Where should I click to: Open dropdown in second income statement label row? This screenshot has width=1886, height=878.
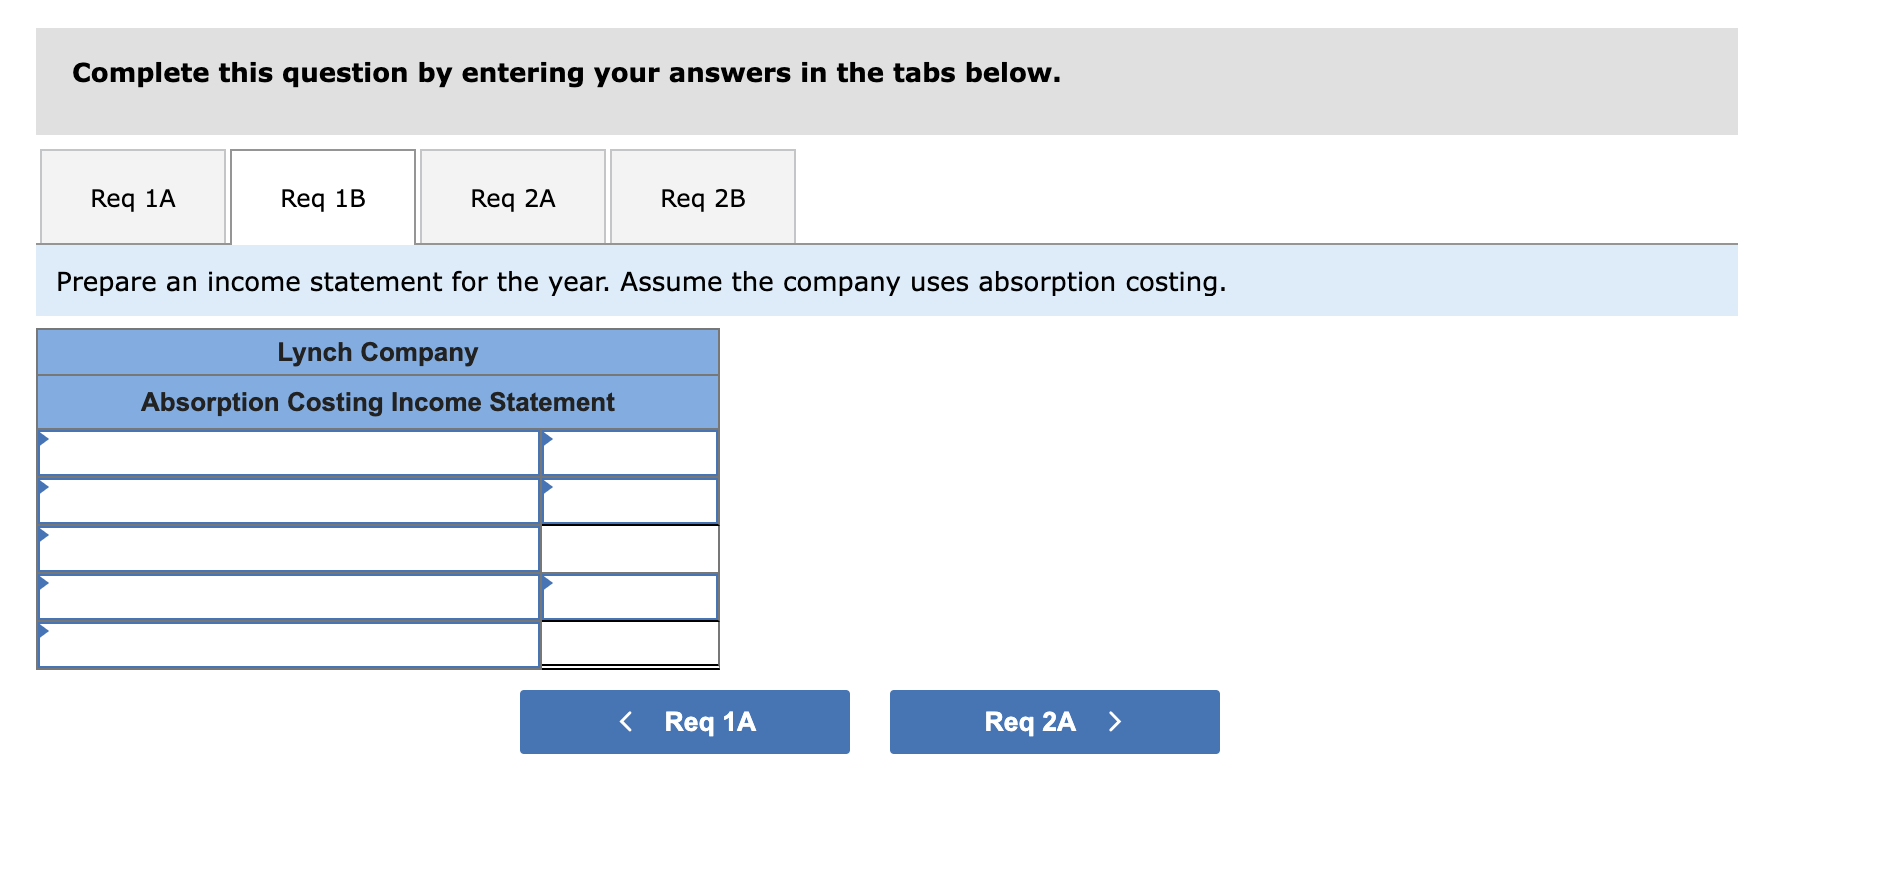point(45,488)
